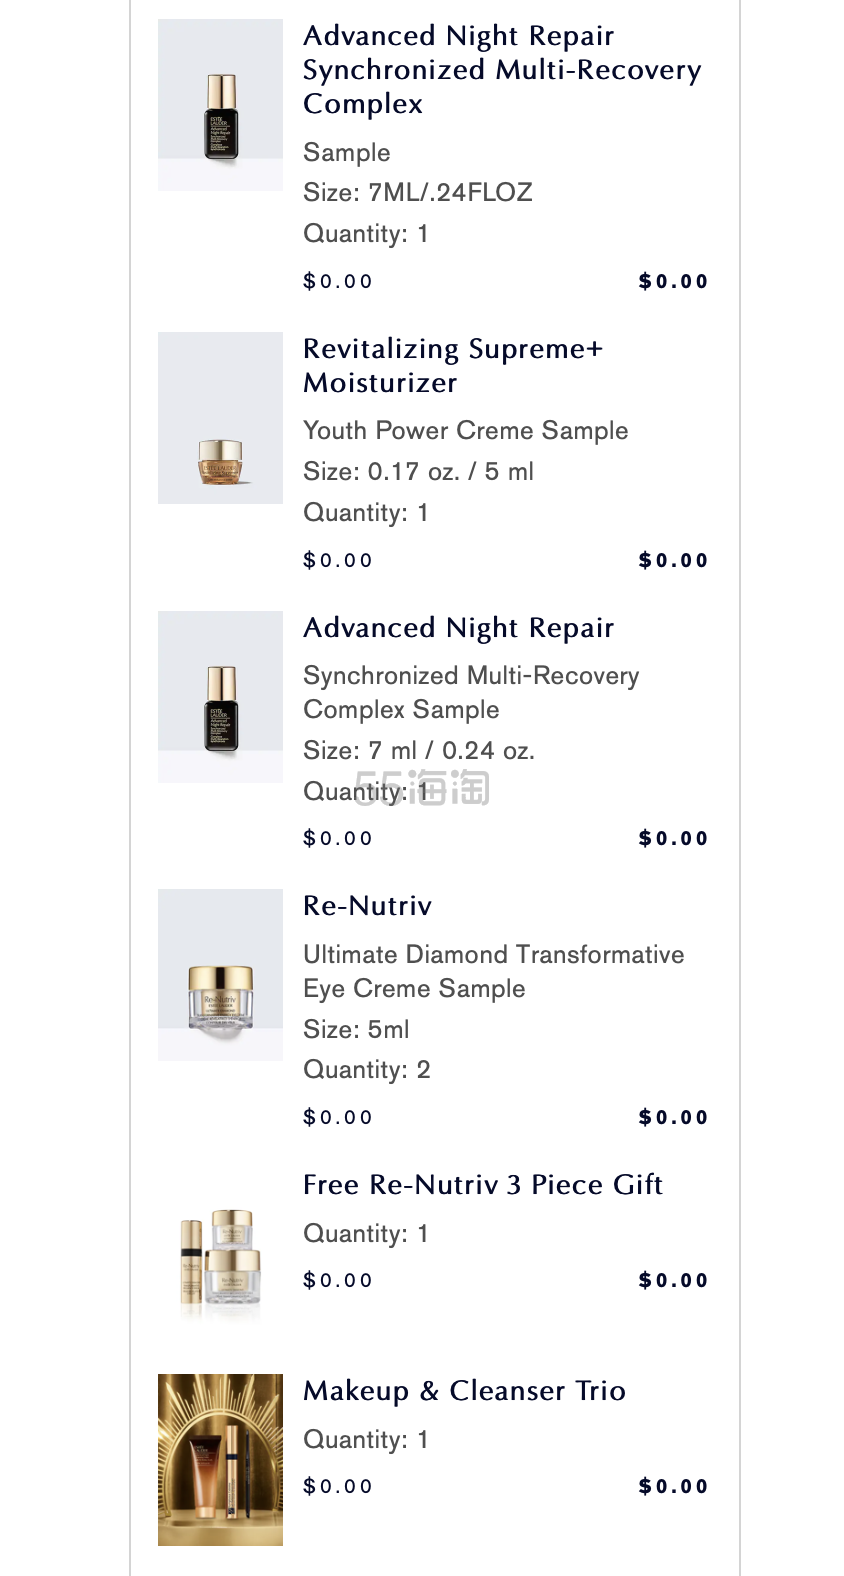Image resolution: width=844 pixels, height=1576 pixels.
Task: Click bottle thumbnail beside the 7ML/.24FLOZ size
Action: coord(220,105)
